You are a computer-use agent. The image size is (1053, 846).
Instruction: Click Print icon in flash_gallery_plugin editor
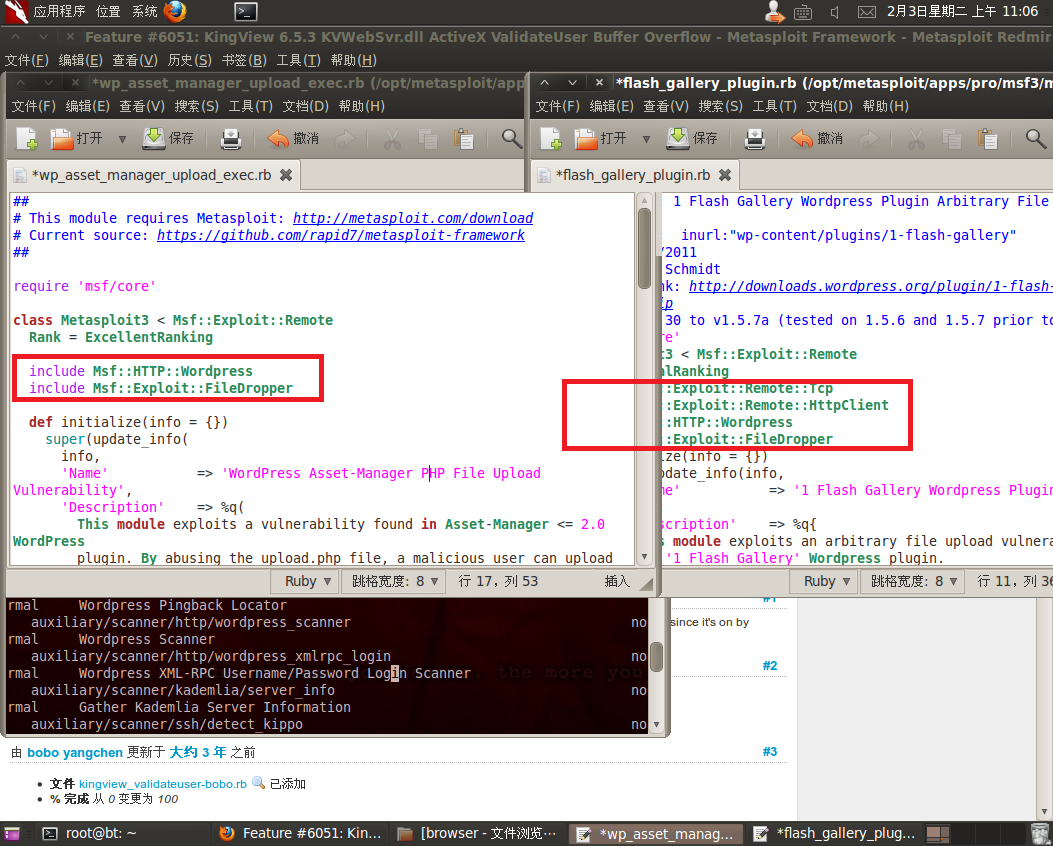pyautogui.click(x=755, y=139)
